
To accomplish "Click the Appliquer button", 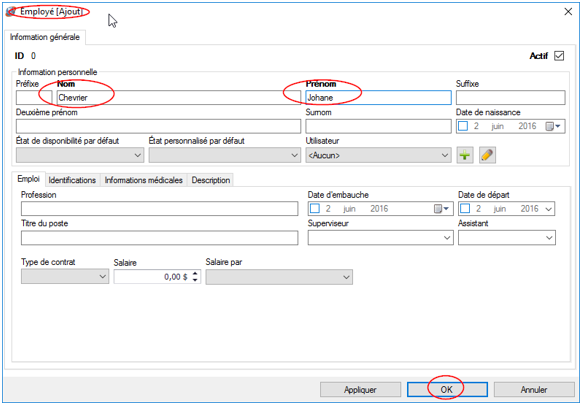I will point(360,390).
